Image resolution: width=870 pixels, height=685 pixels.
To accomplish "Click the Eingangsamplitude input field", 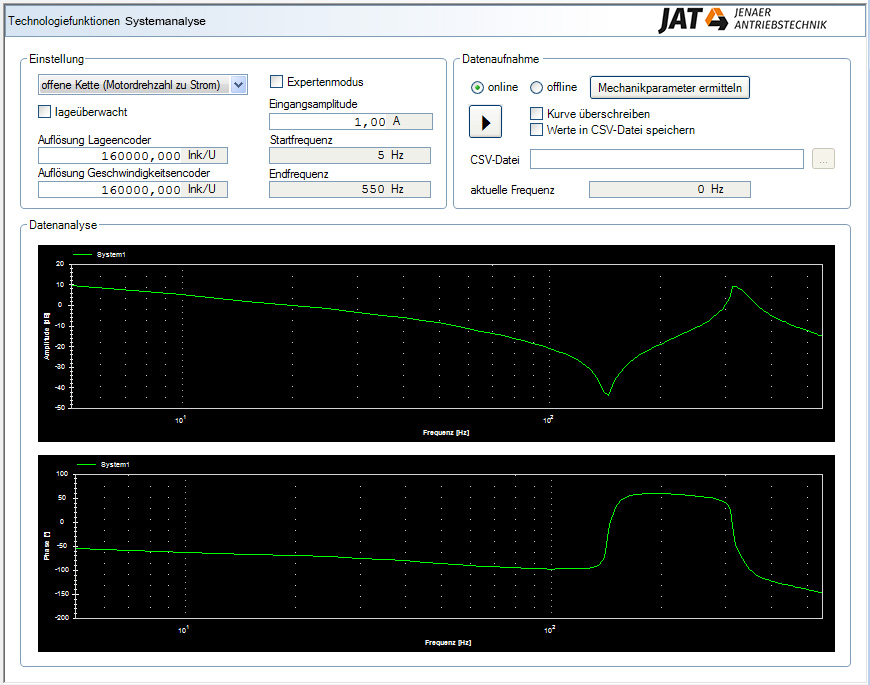I will pyautogui.click(x=328, y=121).
